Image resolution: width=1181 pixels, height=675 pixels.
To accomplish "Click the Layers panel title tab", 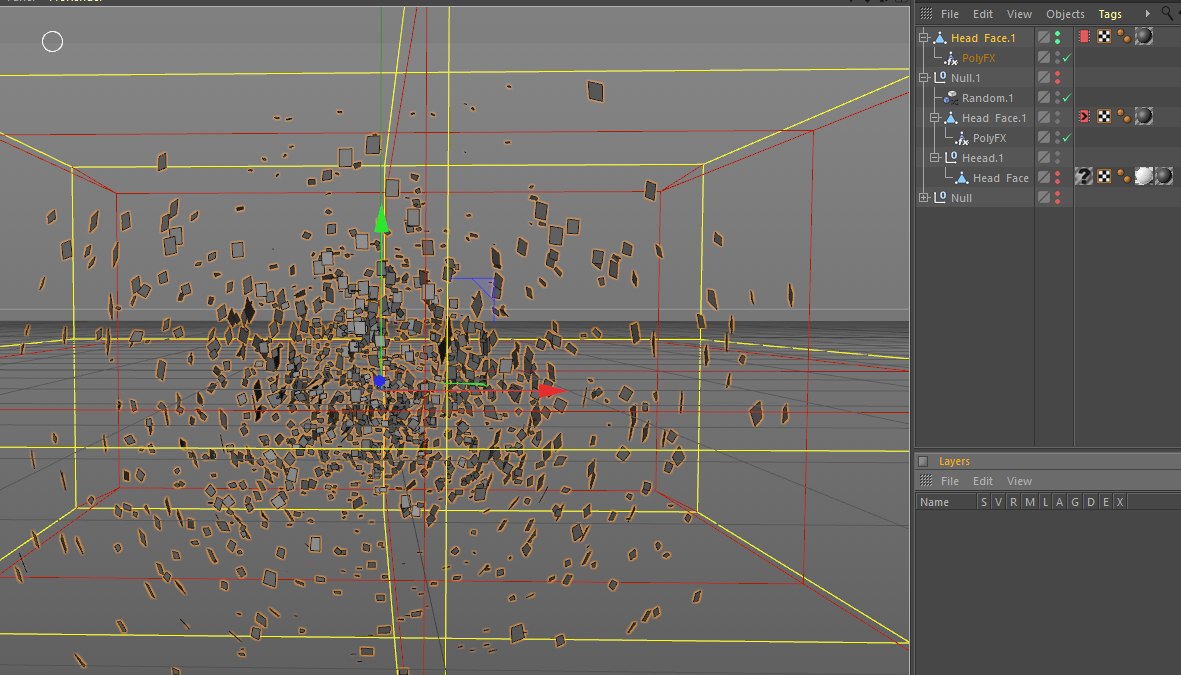I will click(954, 461).
